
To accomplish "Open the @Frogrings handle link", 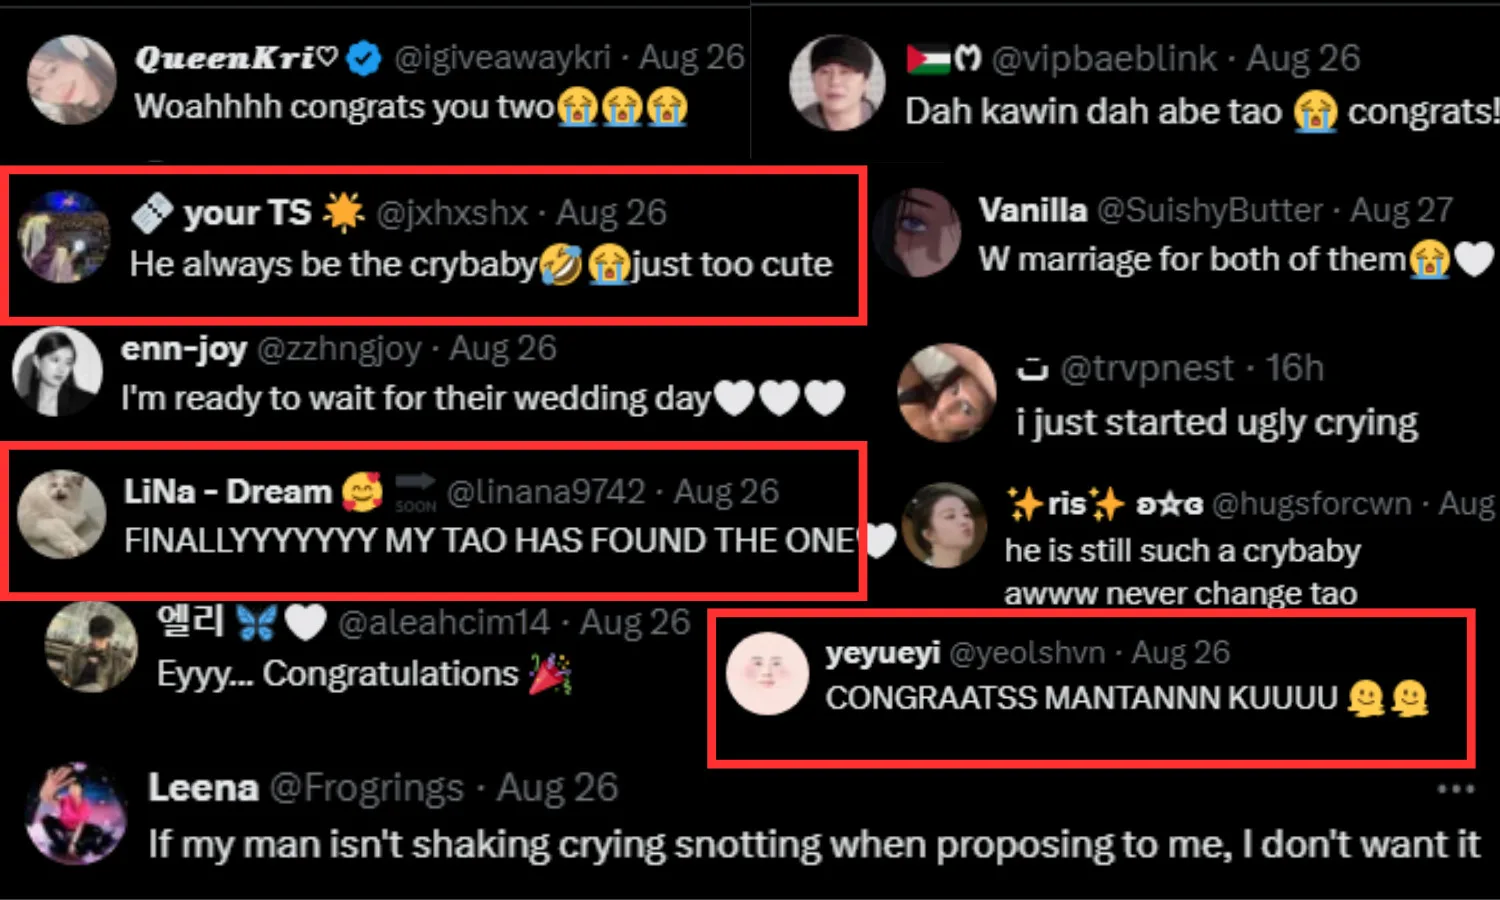I will 367,788.
